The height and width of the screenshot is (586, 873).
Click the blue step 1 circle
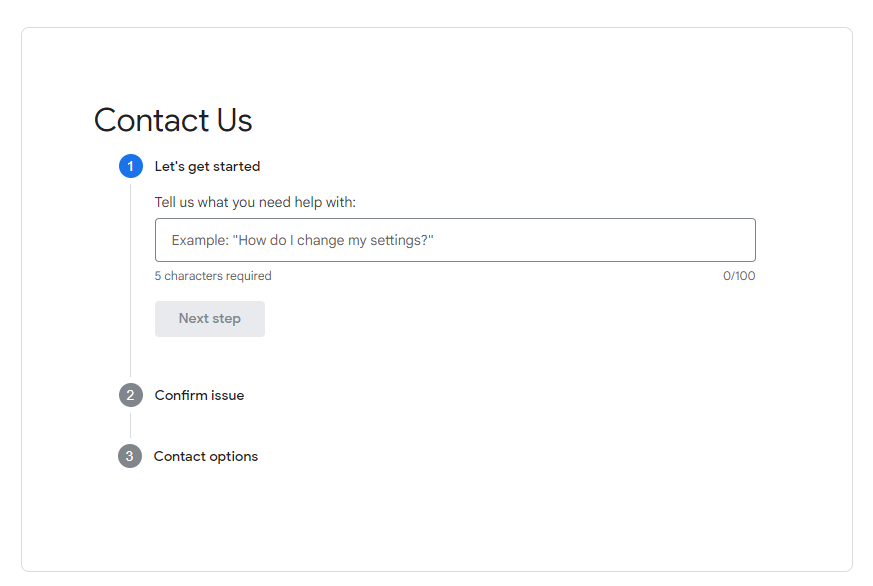click(x=130, y=166)
